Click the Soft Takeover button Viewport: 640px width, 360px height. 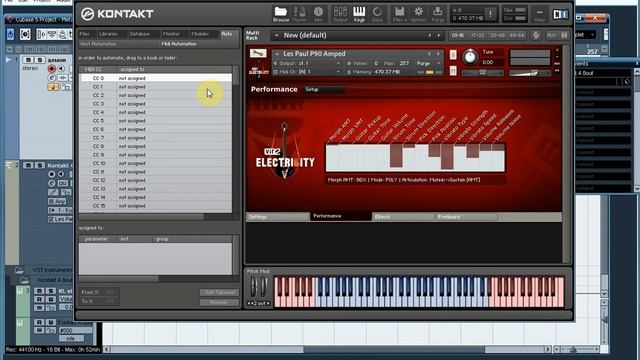tap(220, 292)
